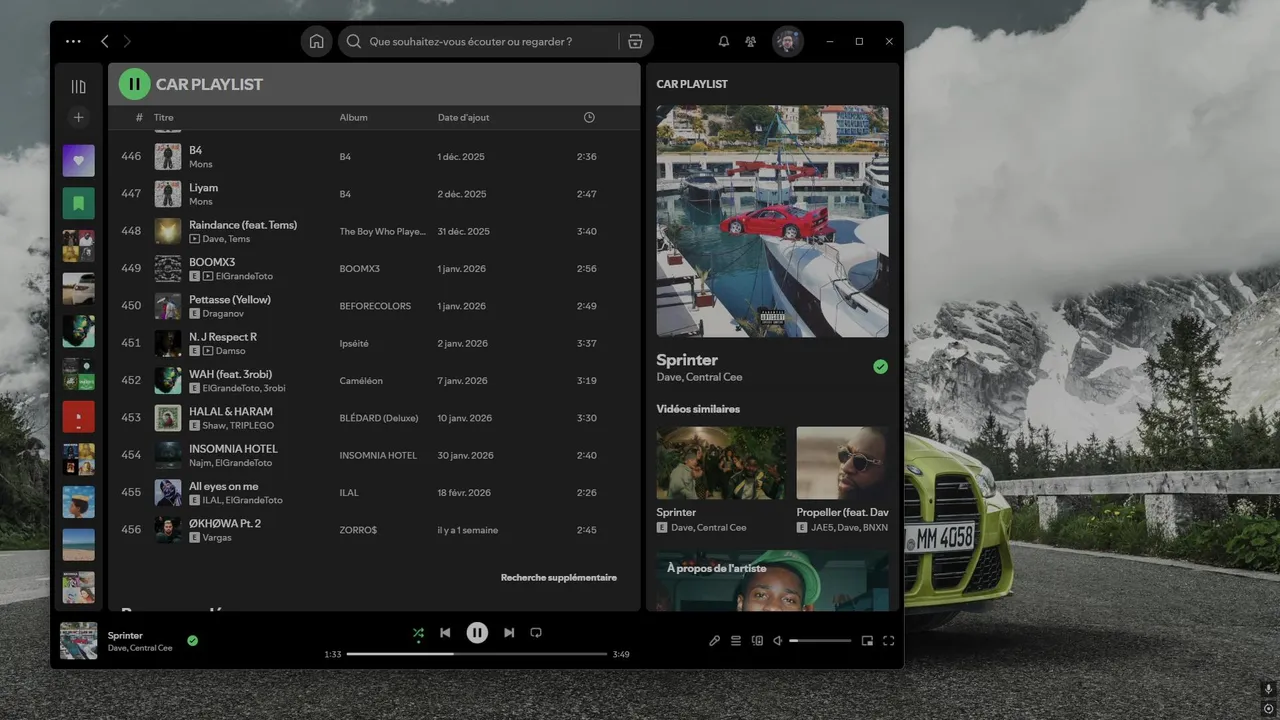Open the Sprinter similar video thumbnail

pos(721,463)
